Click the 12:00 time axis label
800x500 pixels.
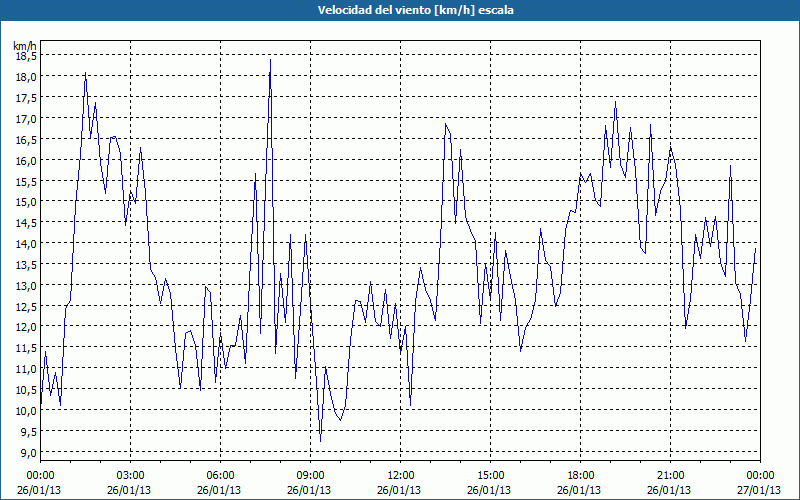tap(401, 476)
